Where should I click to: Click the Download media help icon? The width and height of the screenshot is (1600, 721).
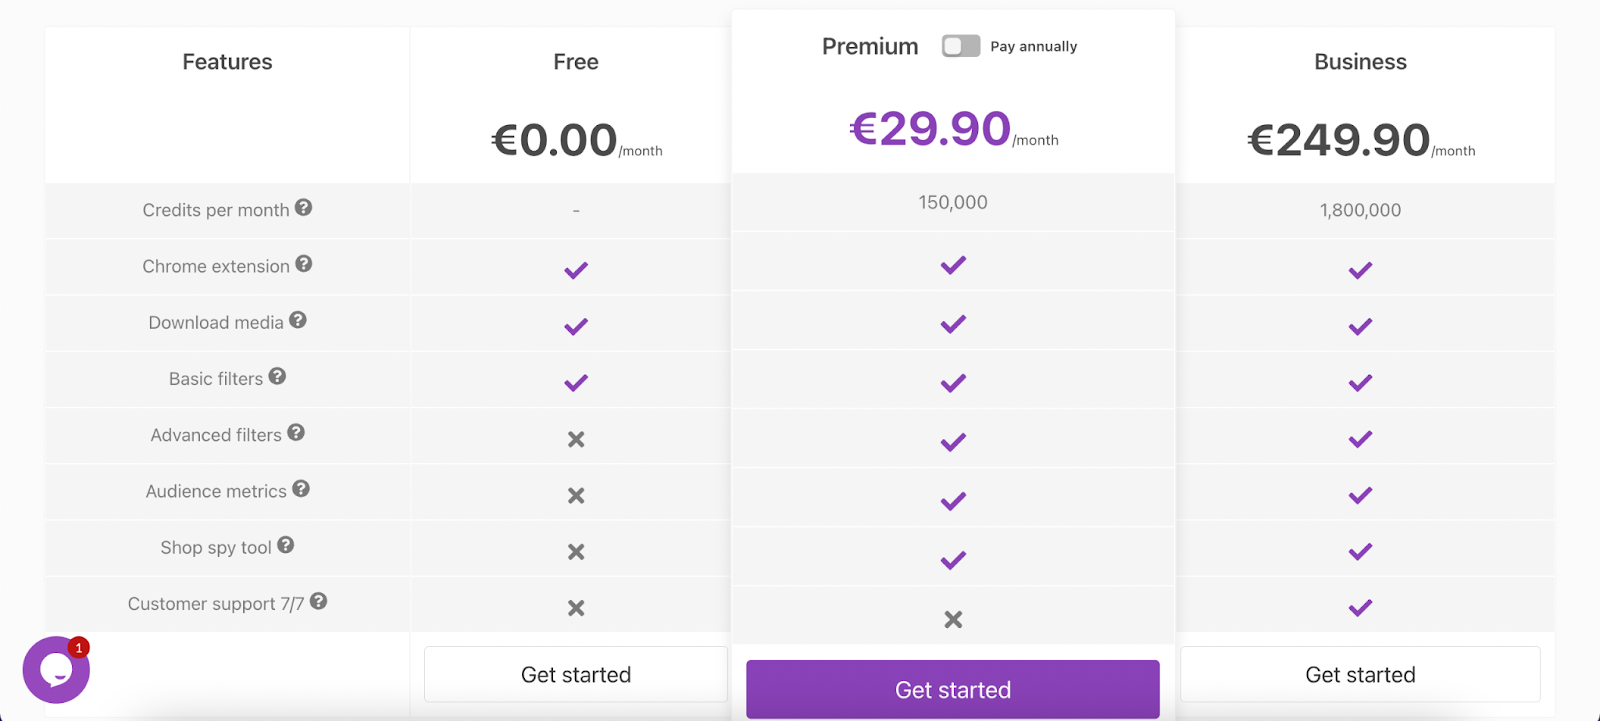(x=298, y=320)
